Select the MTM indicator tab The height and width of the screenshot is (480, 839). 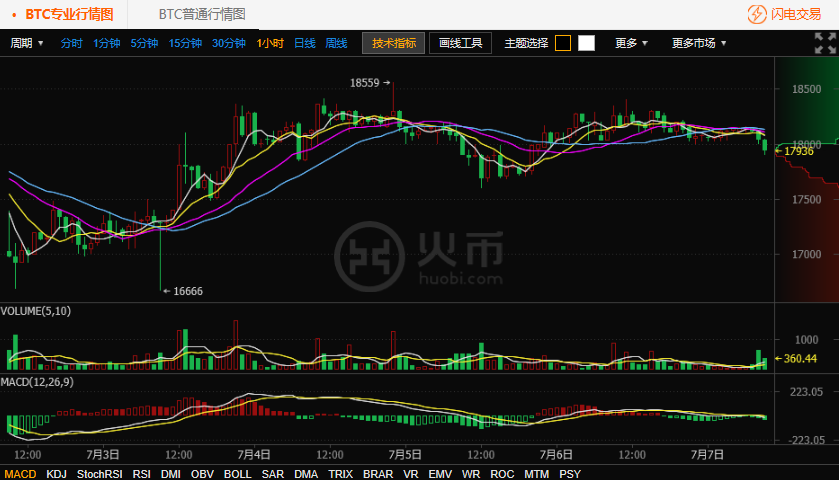point(537,474)
